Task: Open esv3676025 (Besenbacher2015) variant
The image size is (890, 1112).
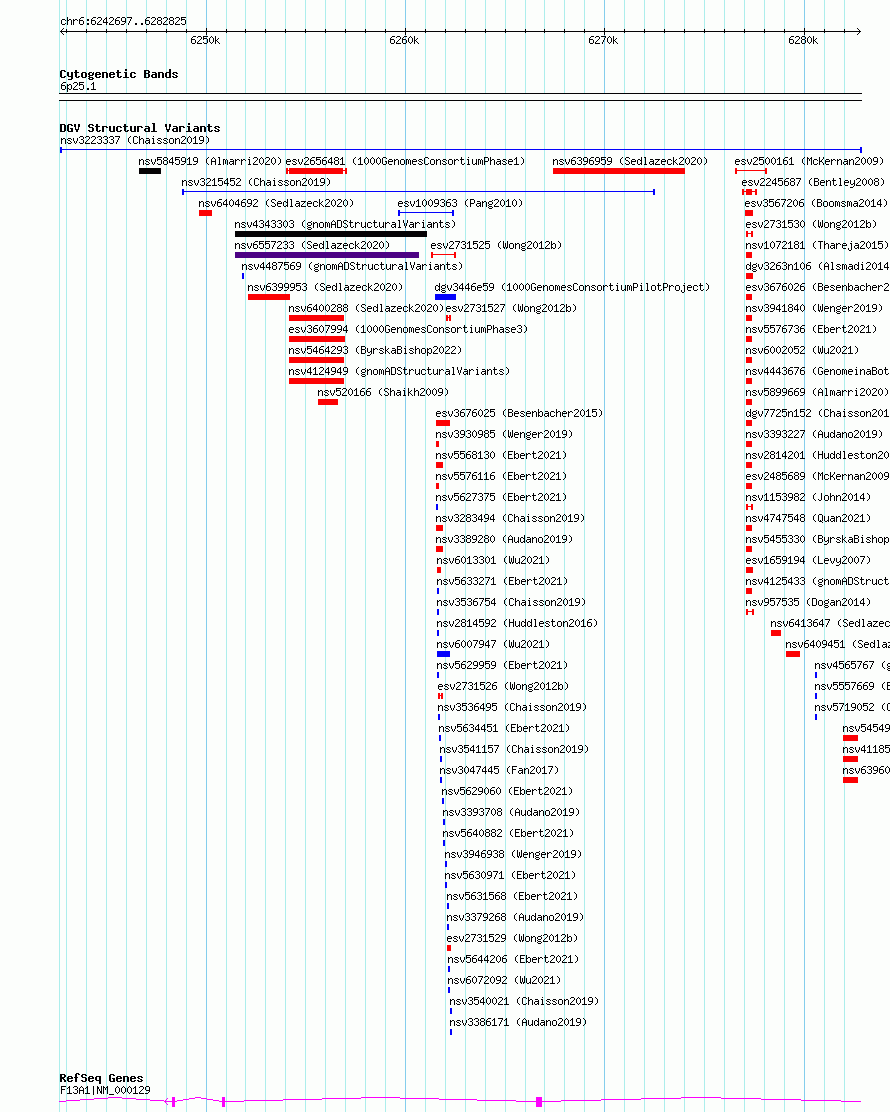Action: pos(519,413)
